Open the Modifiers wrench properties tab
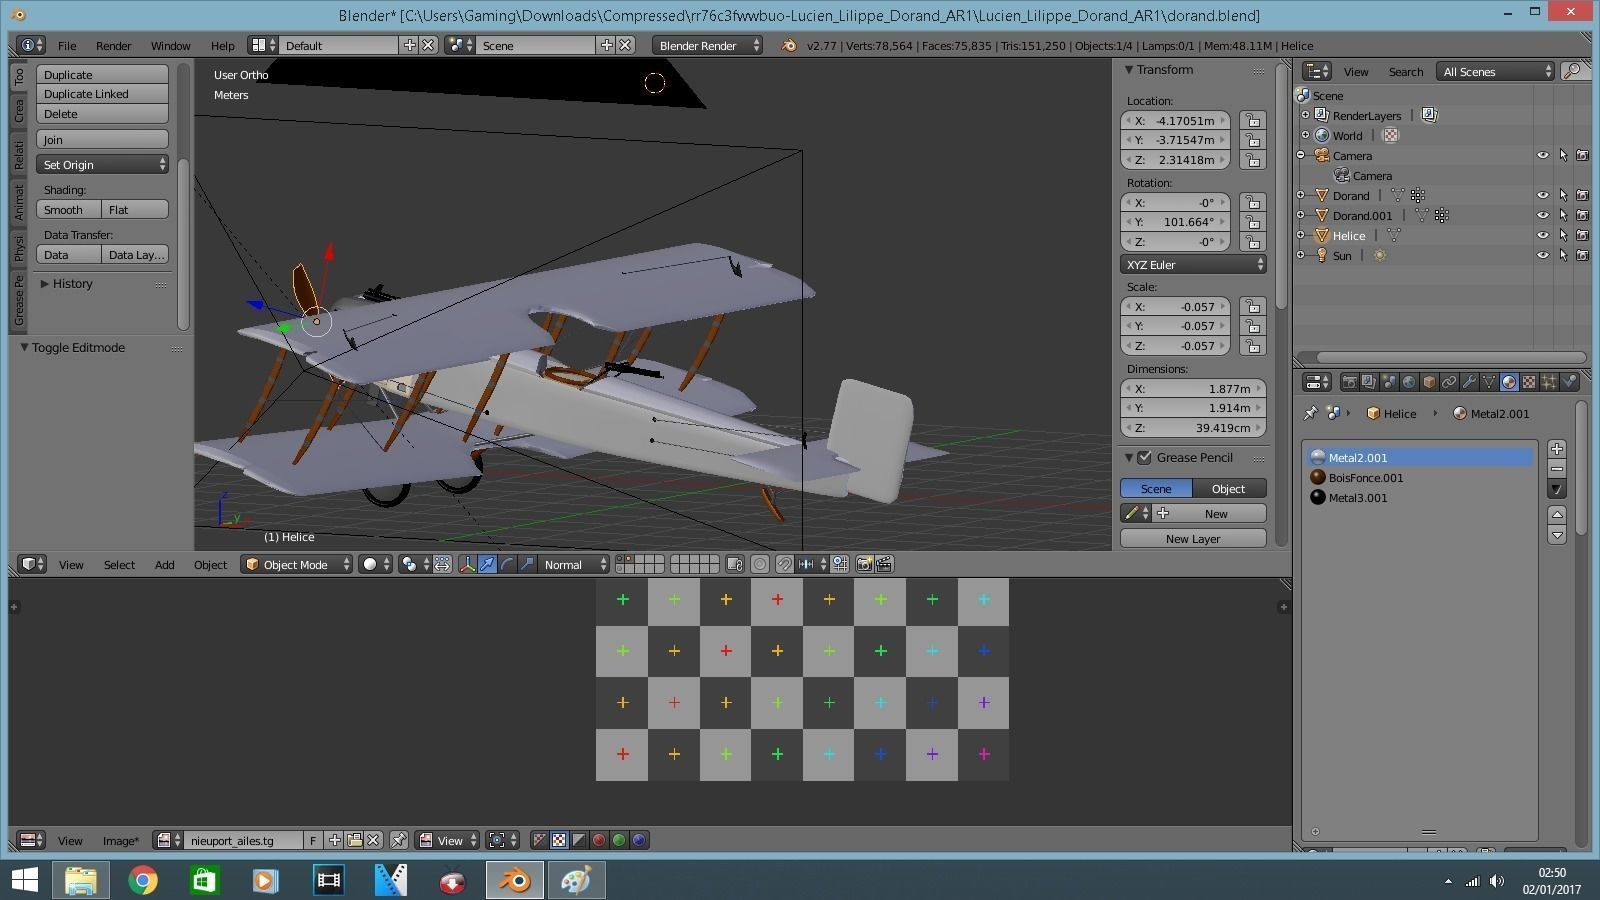The image size is (1600, 900). [1469, 382]
